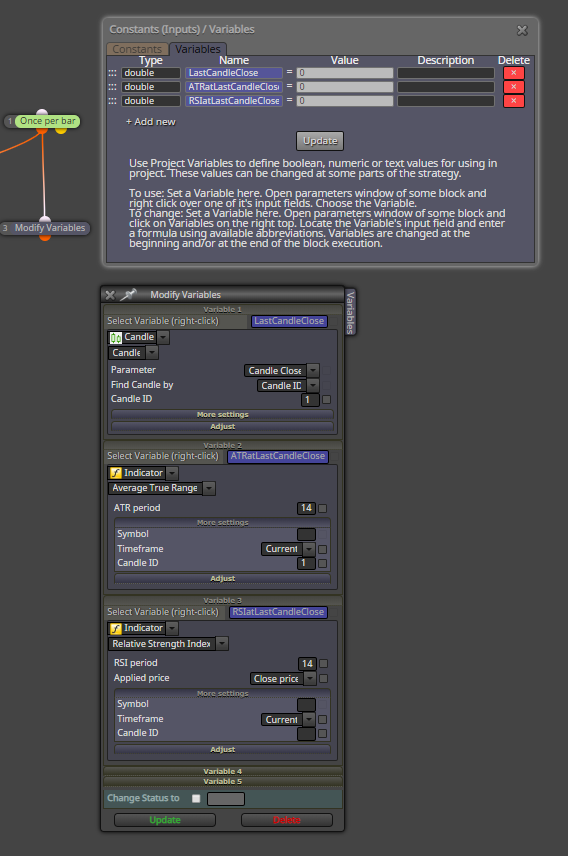Toggle checkbox next to Applied price
The width and height of the screenshot is (568, 856).
(323, 678)
